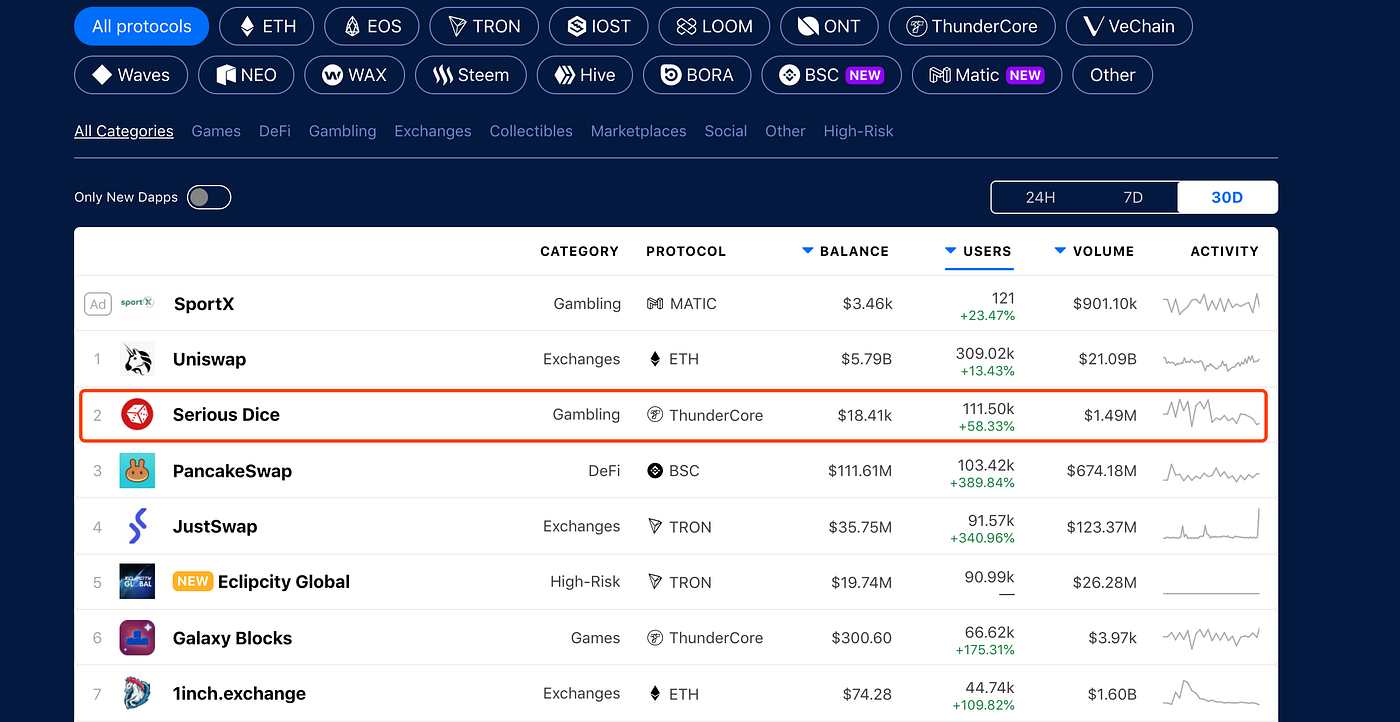Select the Other protocol filter
The width and height of the screenshot is (1400, 722).
(1112, 75)
